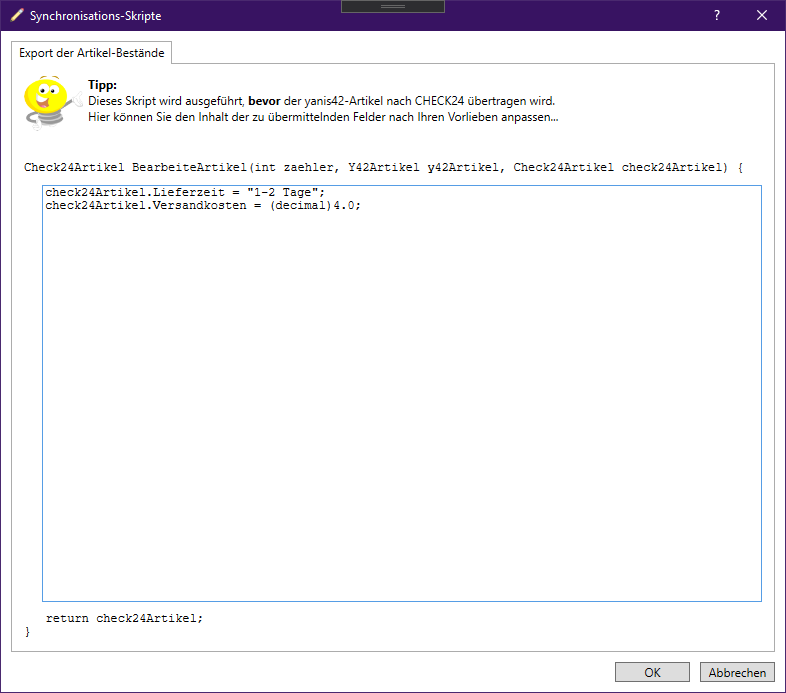Click the bold word bevor in the tip
The height and width of the screenshot is (693, 786).
point(264,101)
